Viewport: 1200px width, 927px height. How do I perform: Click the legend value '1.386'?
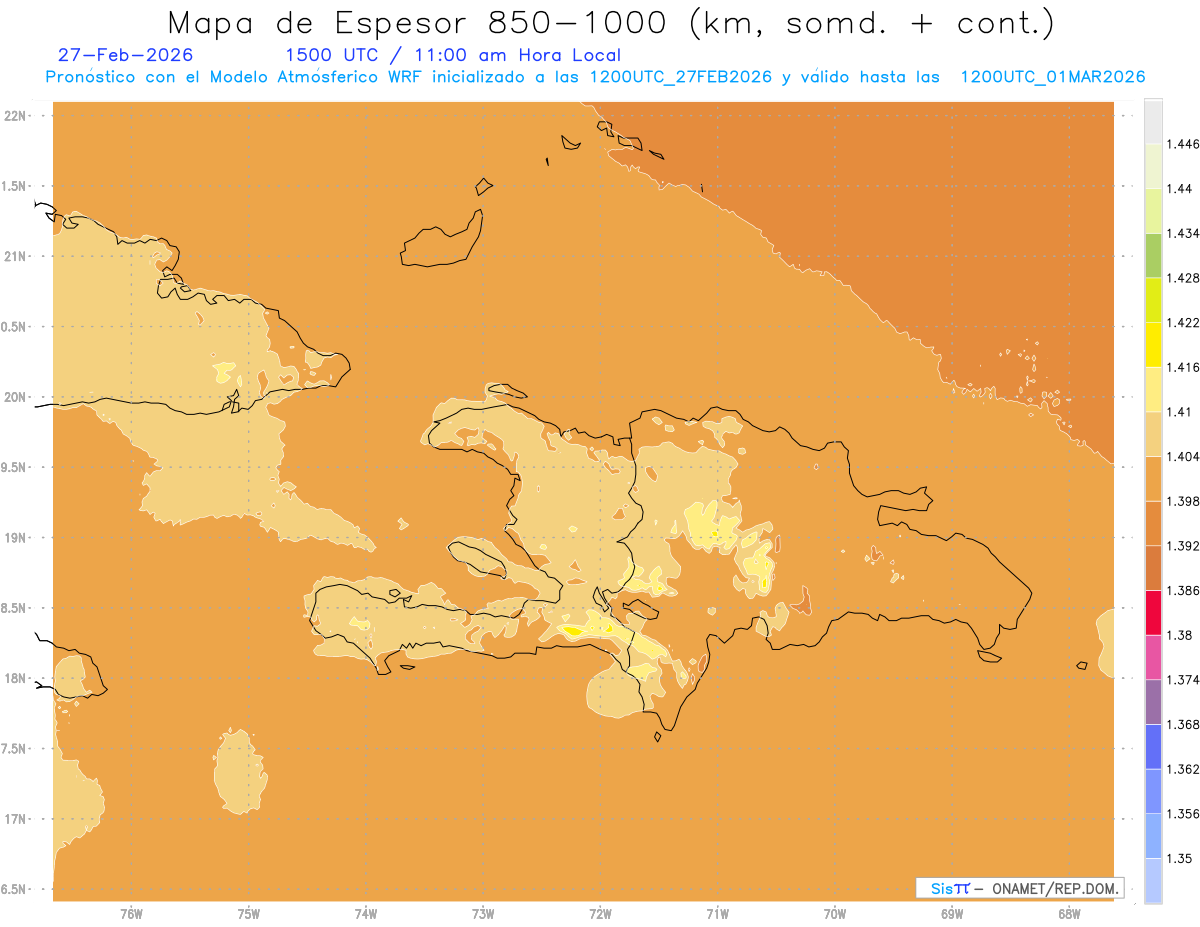tap(1182, 590)
